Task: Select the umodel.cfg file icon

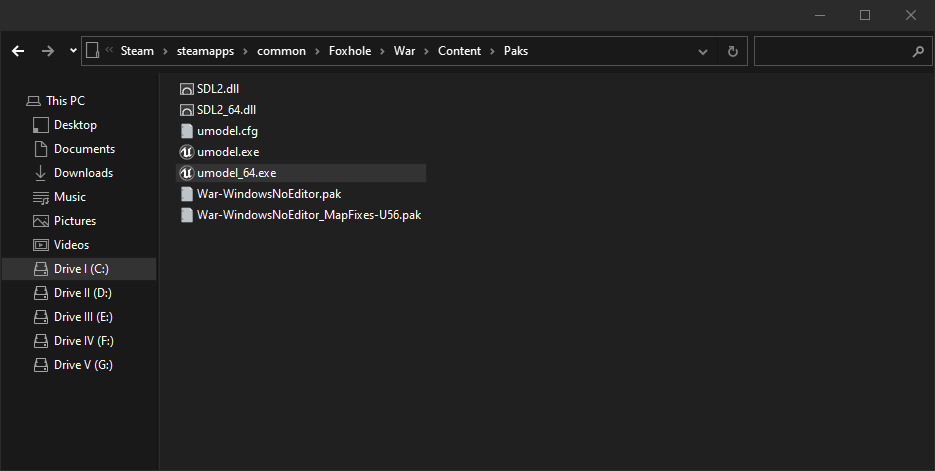Action: pyautogui.click(x=186, y=131)
